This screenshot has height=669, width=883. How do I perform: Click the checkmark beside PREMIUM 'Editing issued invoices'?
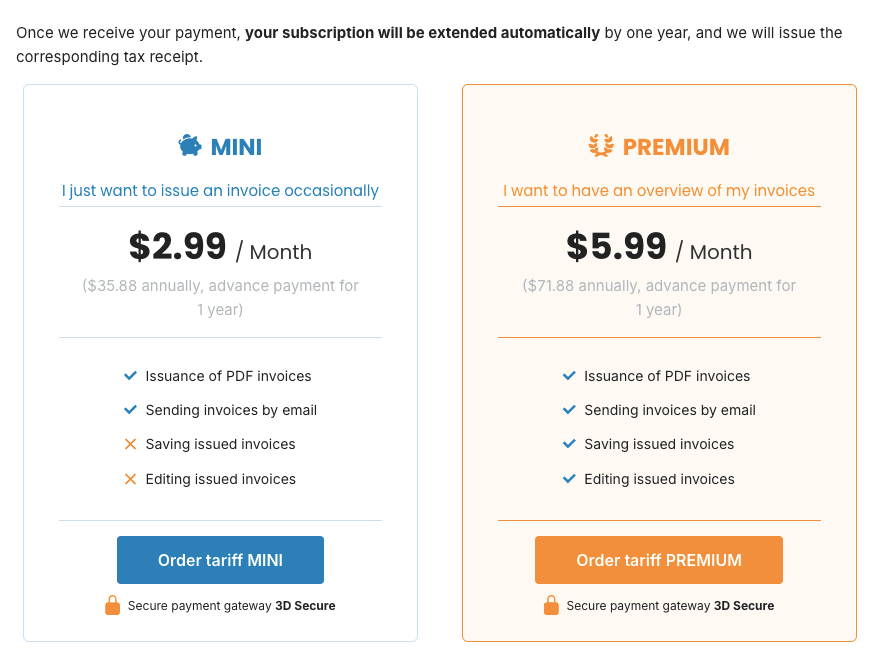pyautogui.click(x=569, y=479)
